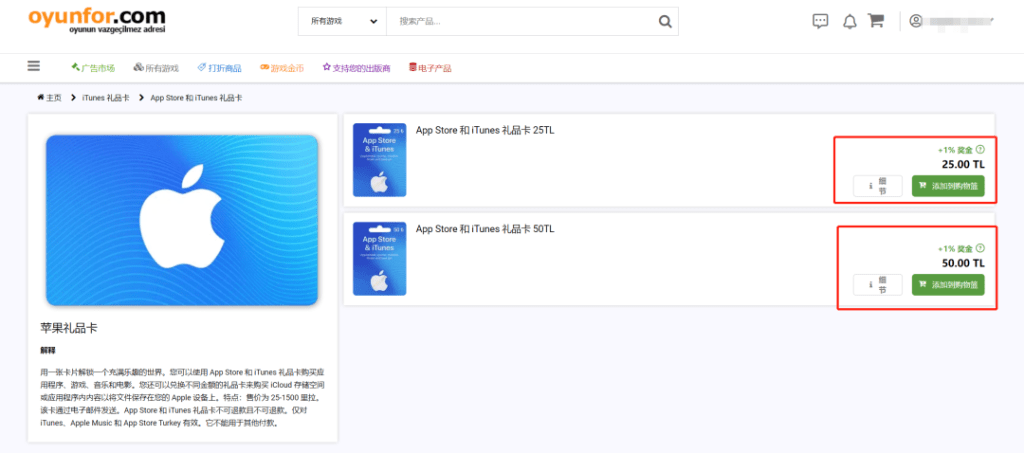Go to 所有游戏 in navigation bar
Image resolution: width=1024 pixels, height=453 pixels.
pyautogui.click(x=156, y=68)
